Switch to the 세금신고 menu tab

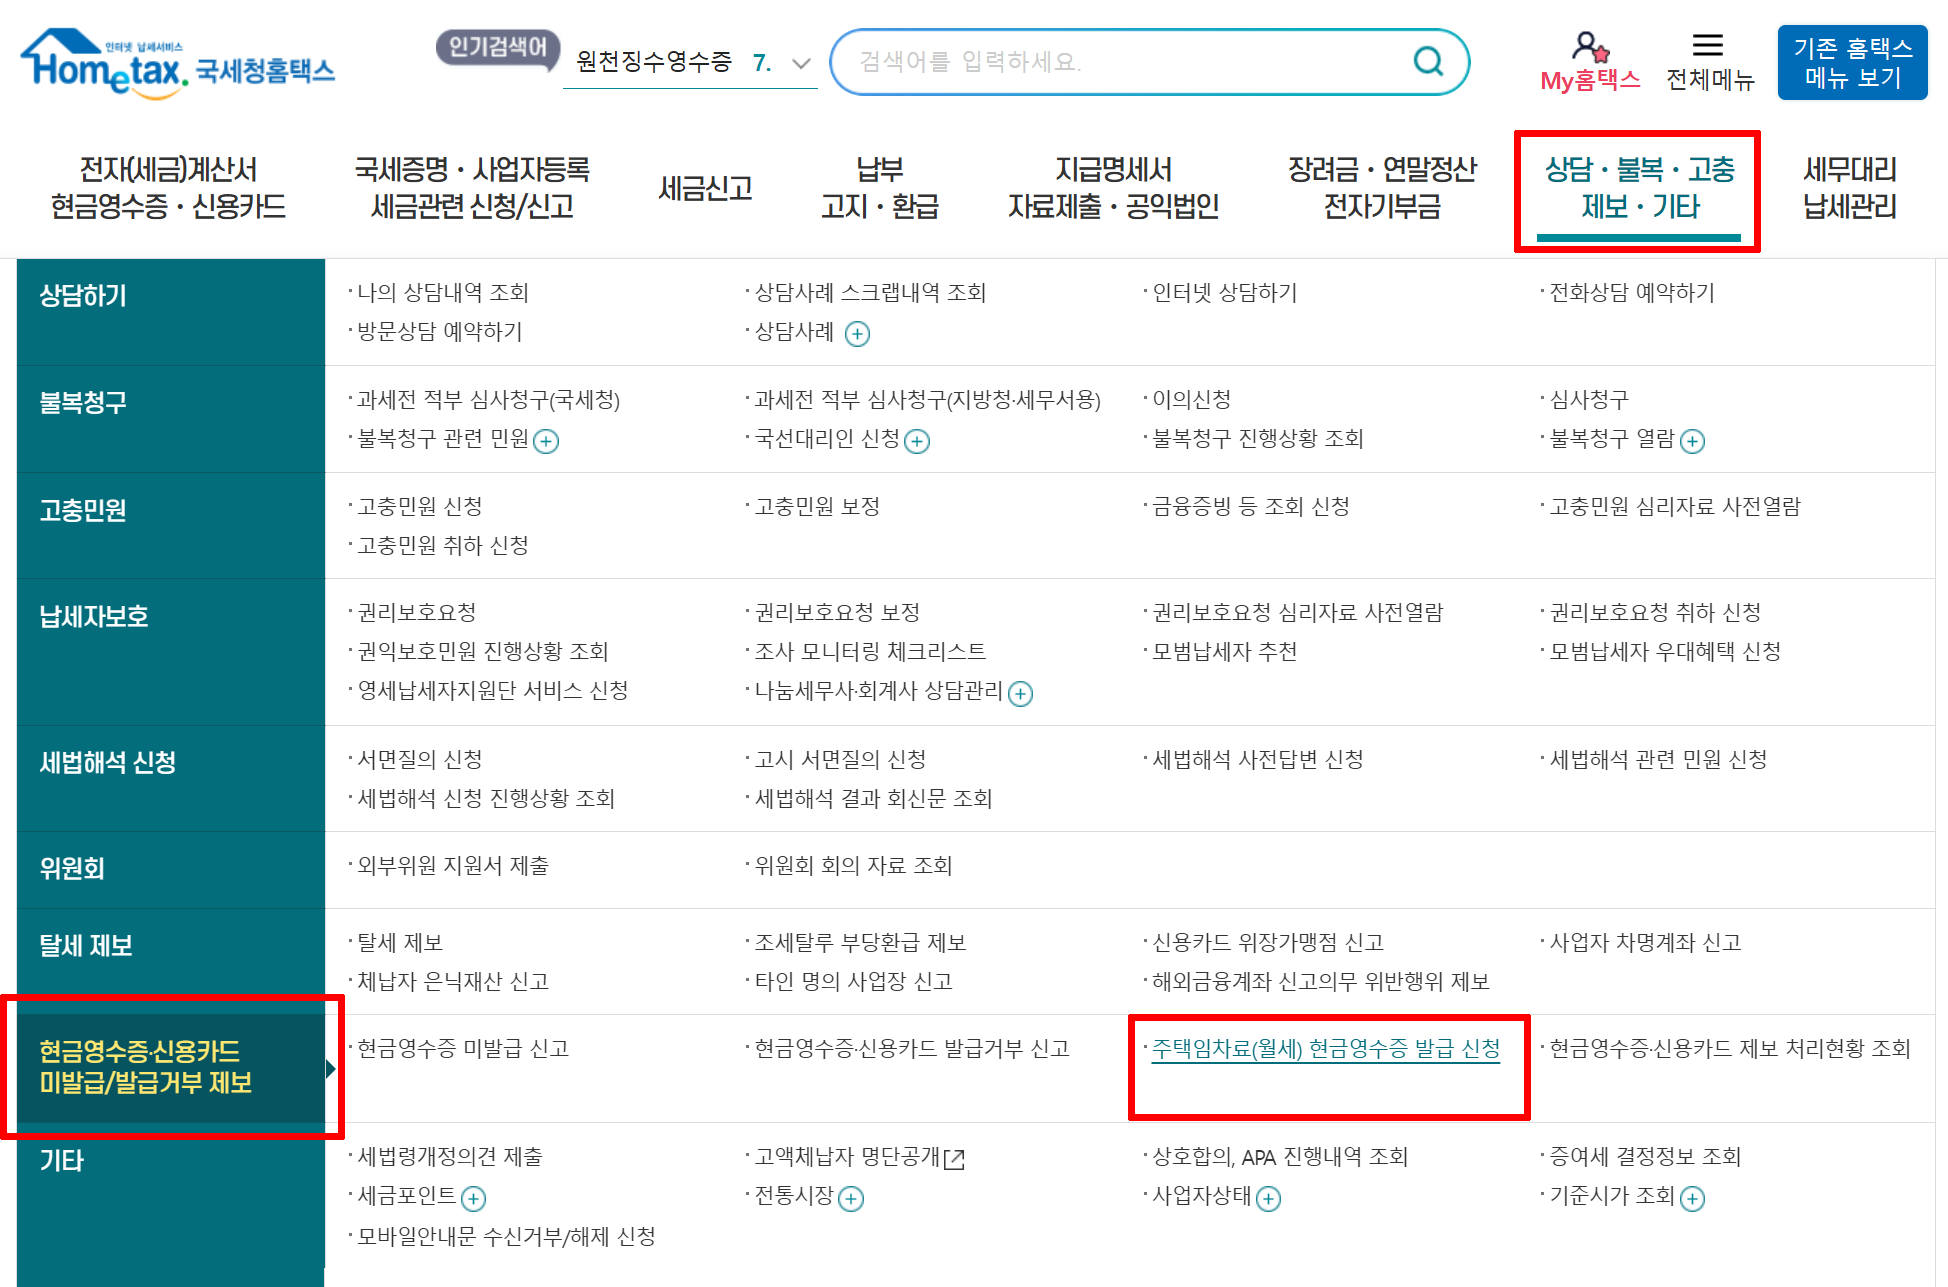706,188
